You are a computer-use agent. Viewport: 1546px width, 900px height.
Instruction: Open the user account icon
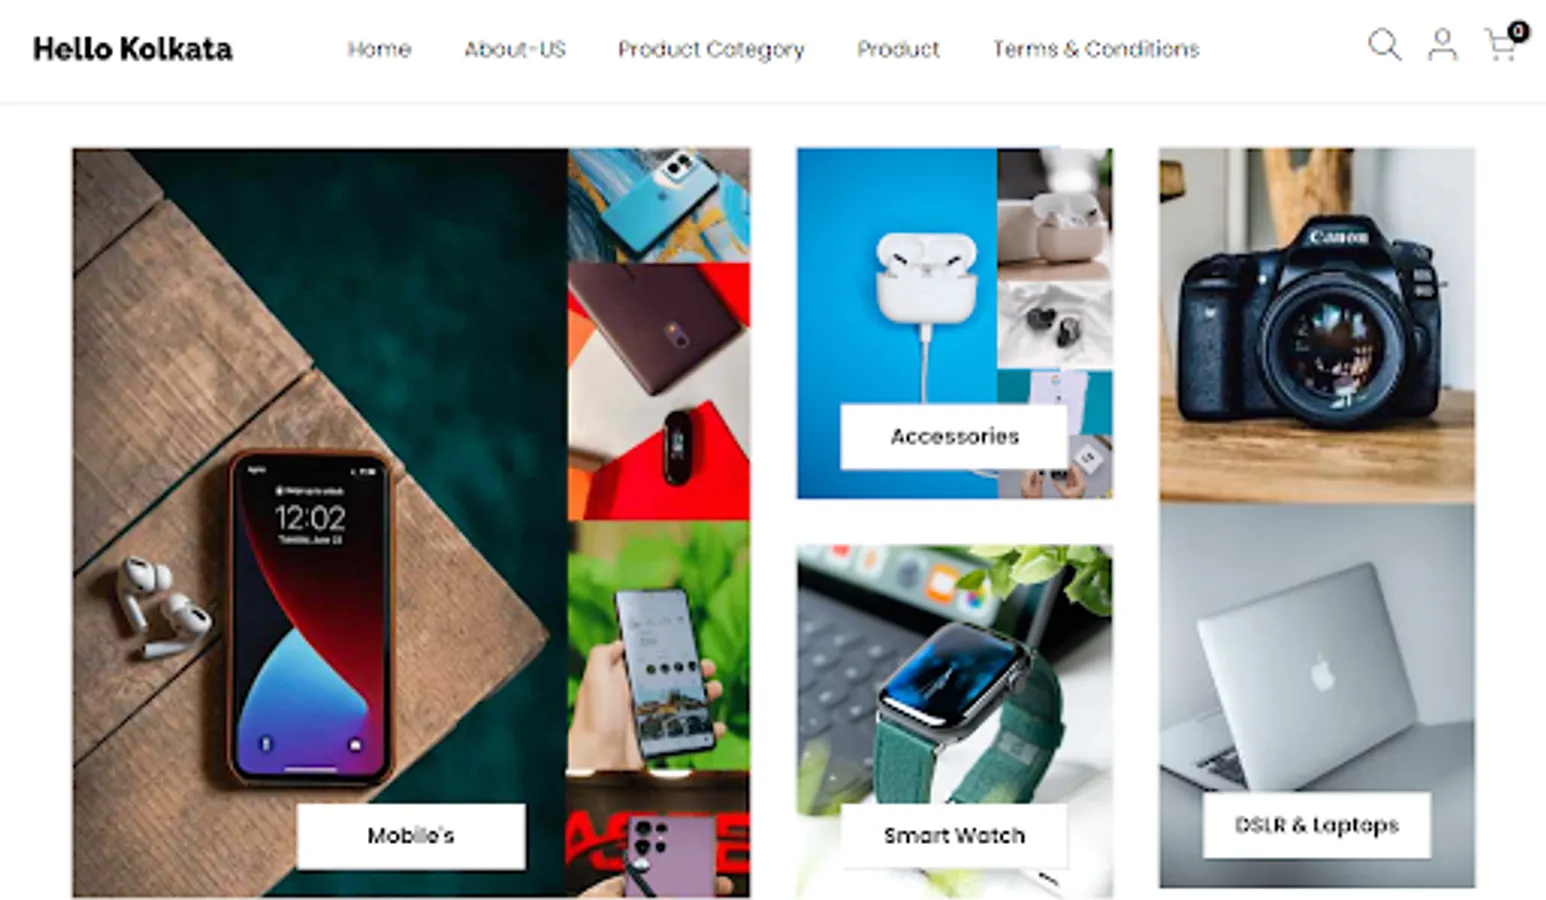1442,45
